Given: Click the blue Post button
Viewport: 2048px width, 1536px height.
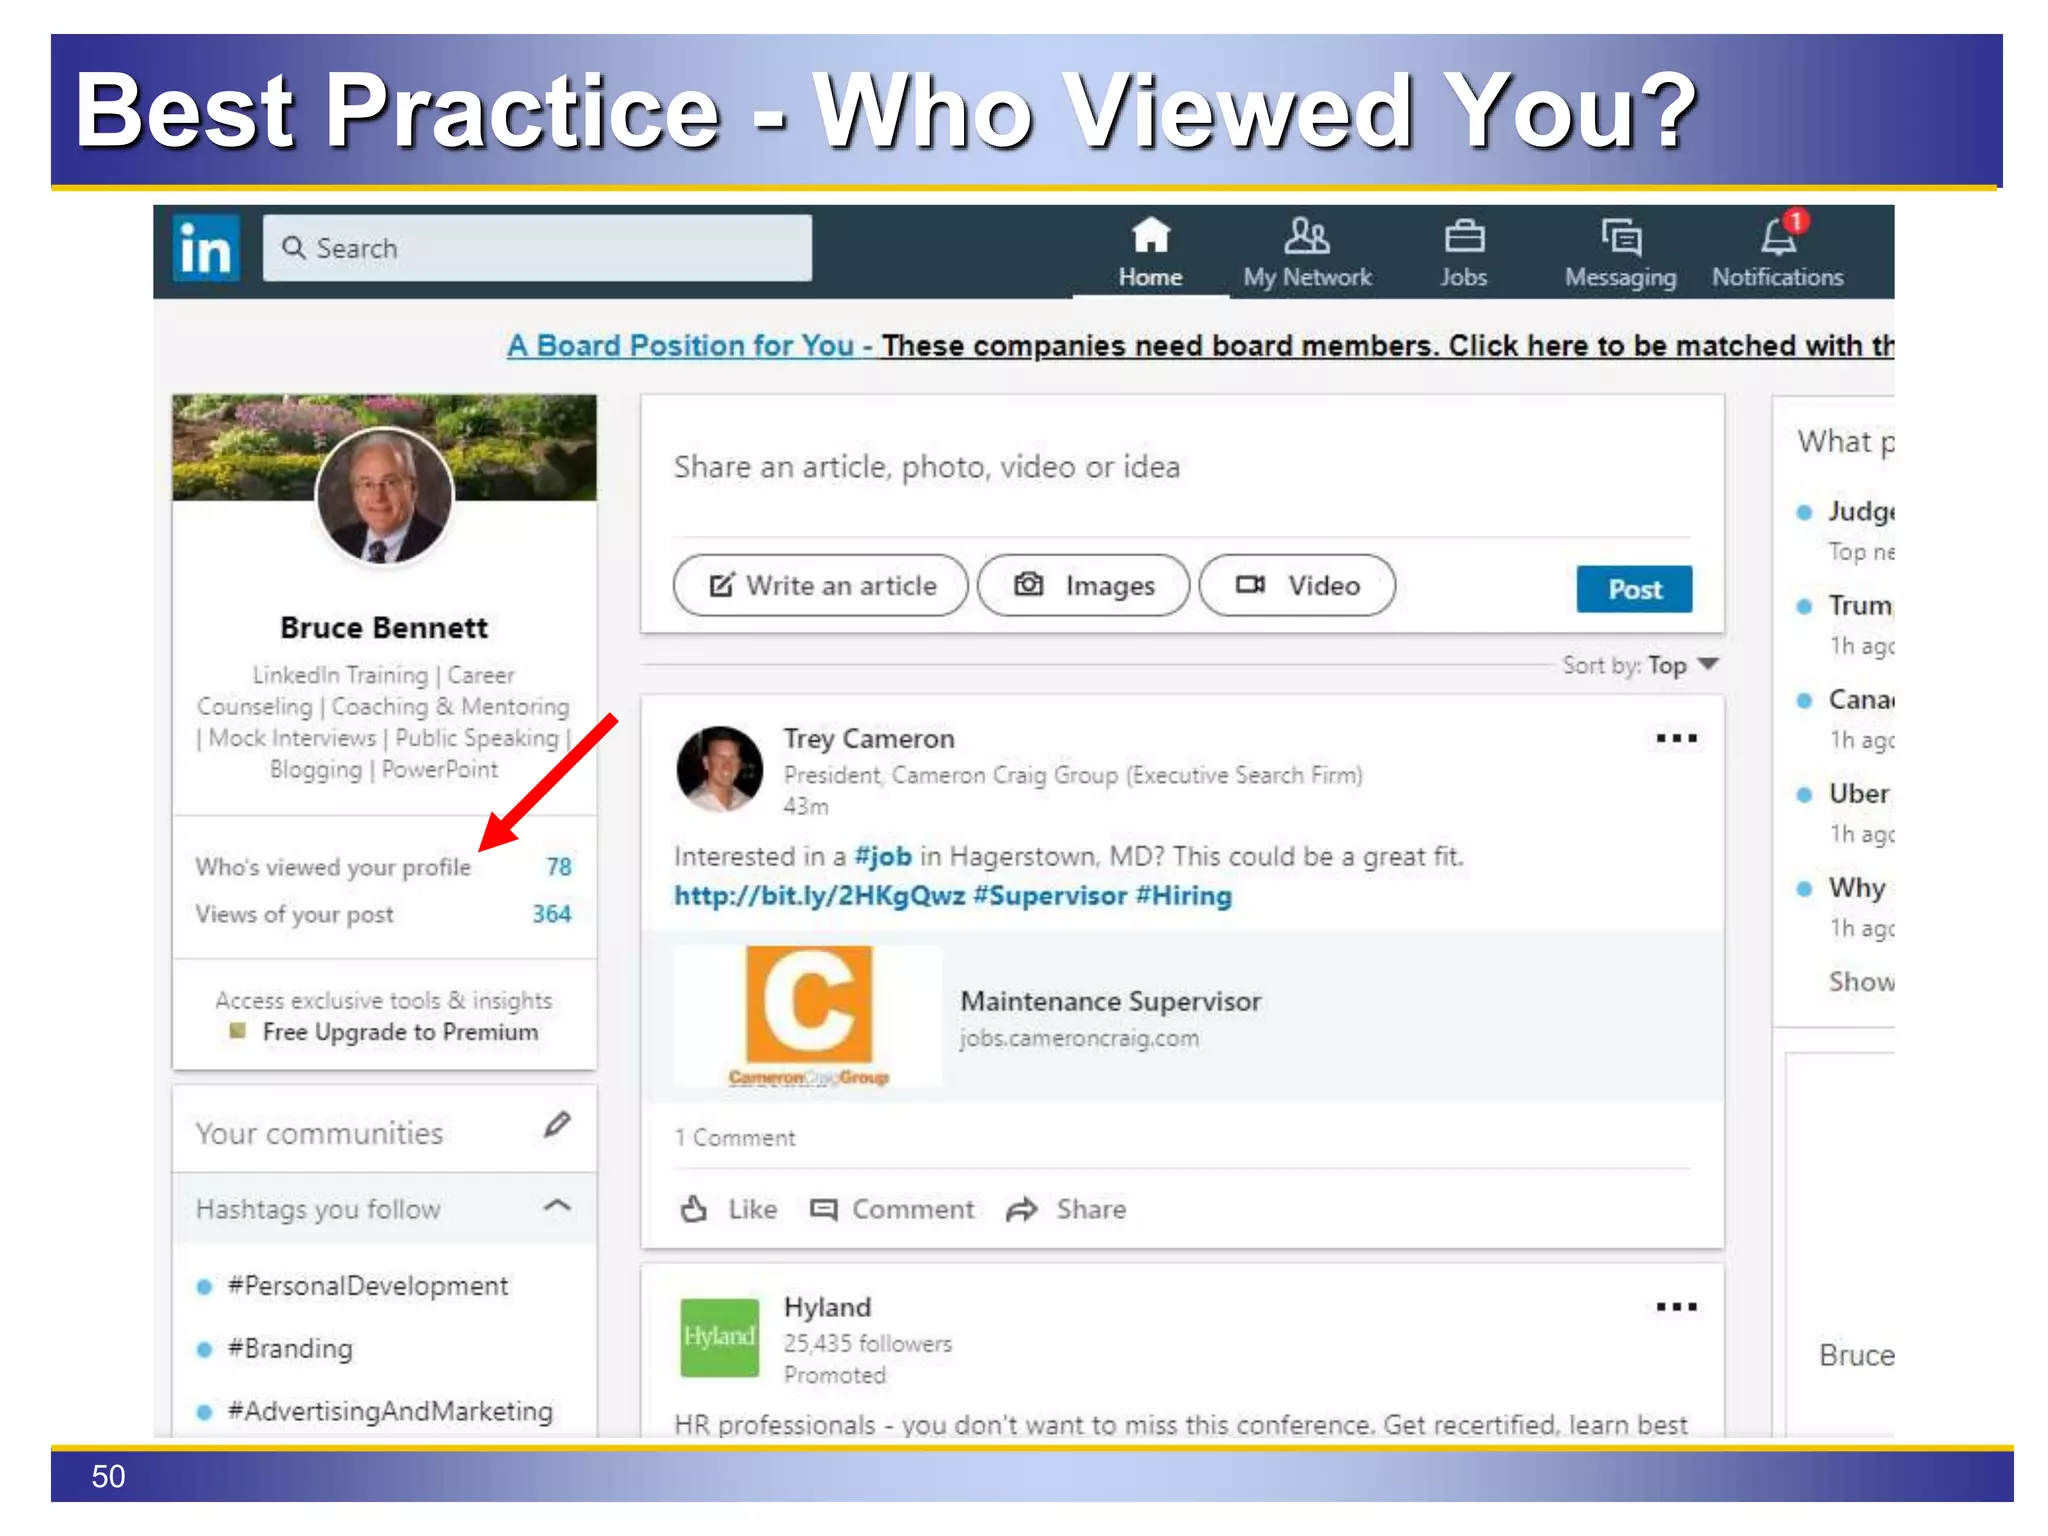Looking at the screenshot, I should pos(1634,589).
